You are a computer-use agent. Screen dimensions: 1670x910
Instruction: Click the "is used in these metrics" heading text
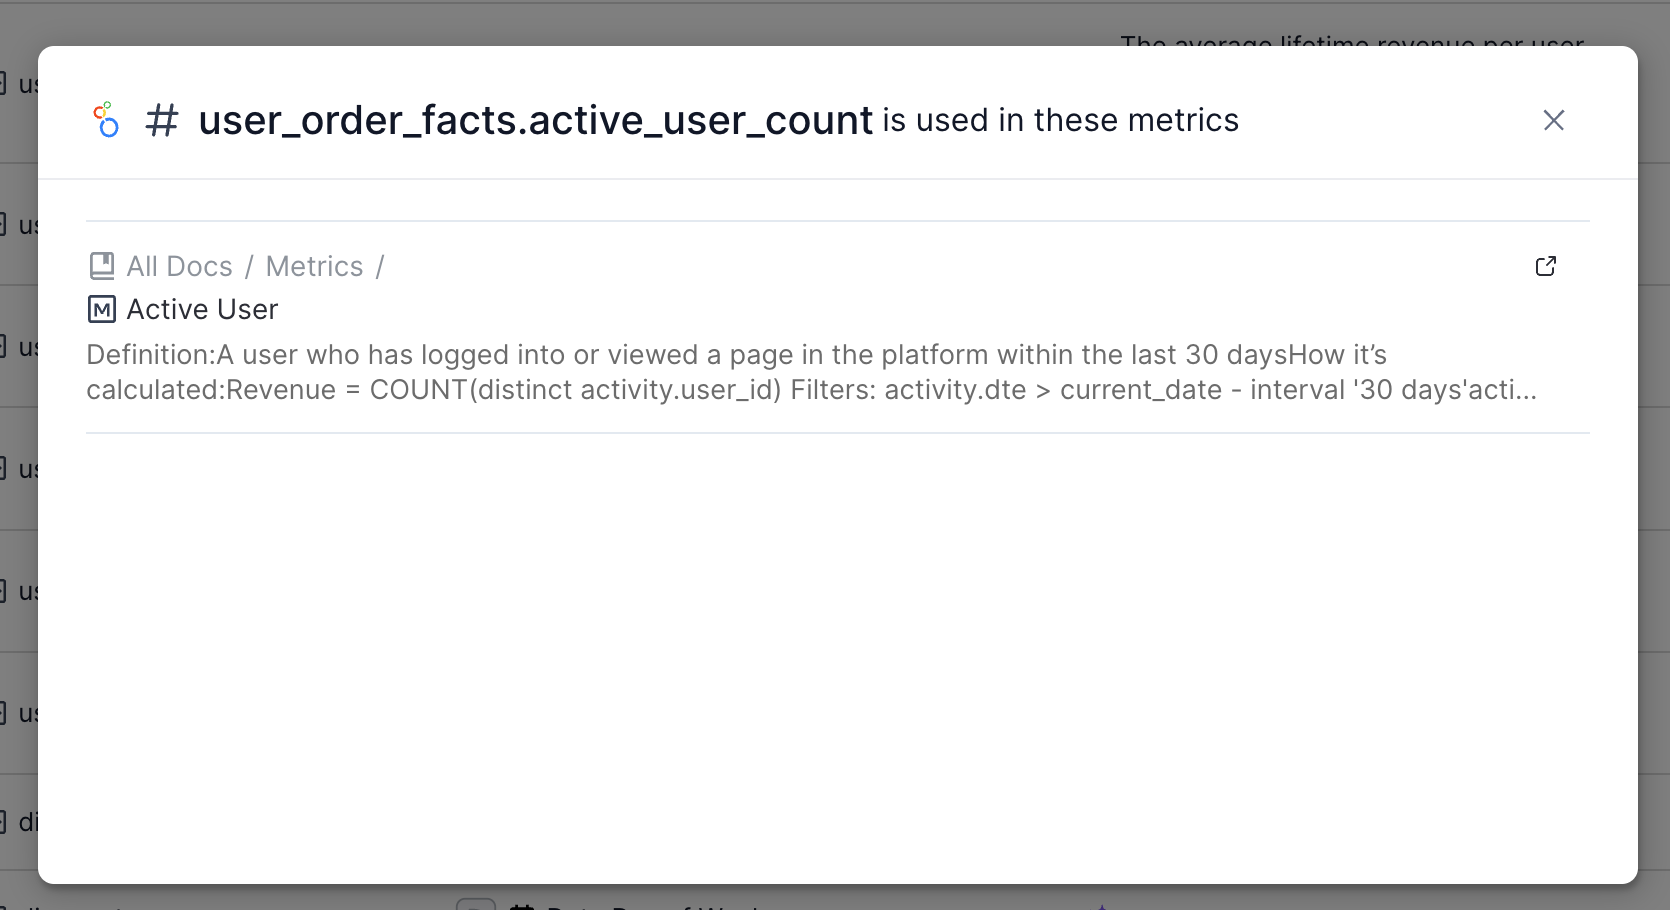pos(1060,120)
